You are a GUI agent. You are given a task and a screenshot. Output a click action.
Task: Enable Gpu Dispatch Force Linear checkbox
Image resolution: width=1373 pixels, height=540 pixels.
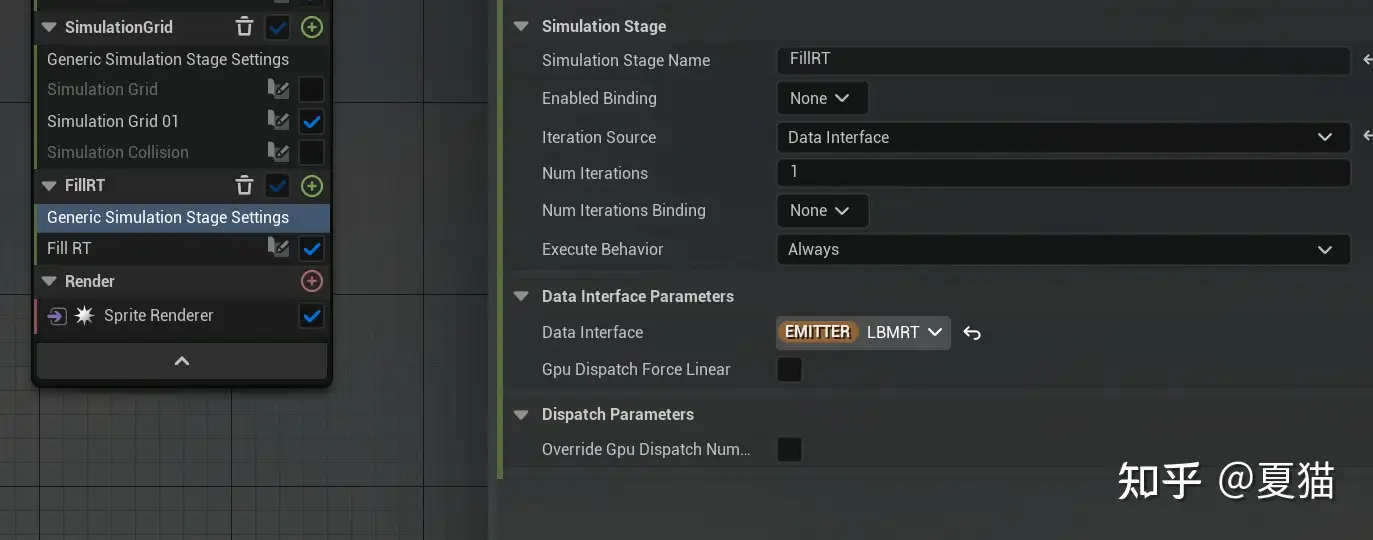tap(789, 370)
